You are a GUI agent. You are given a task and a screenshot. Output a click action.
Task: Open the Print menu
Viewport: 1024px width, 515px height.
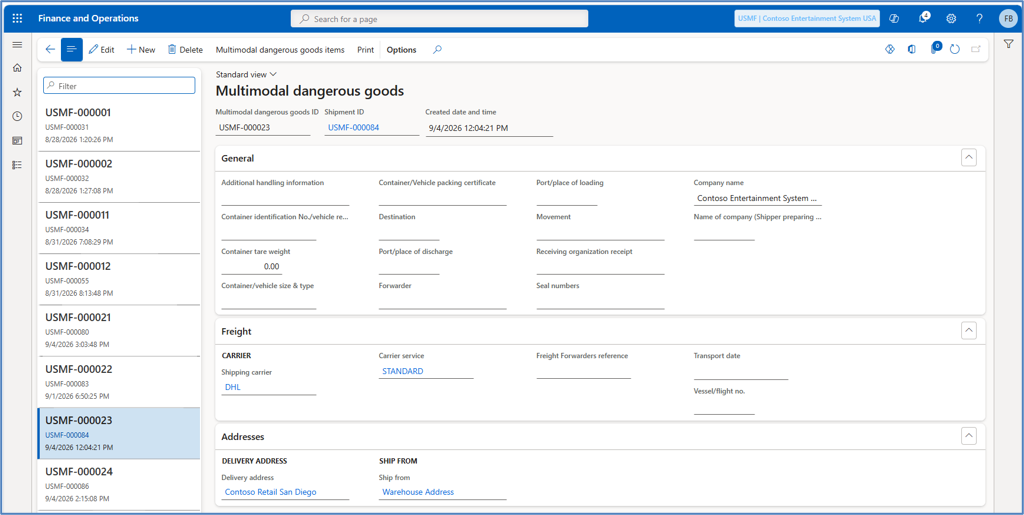(366, 50)
